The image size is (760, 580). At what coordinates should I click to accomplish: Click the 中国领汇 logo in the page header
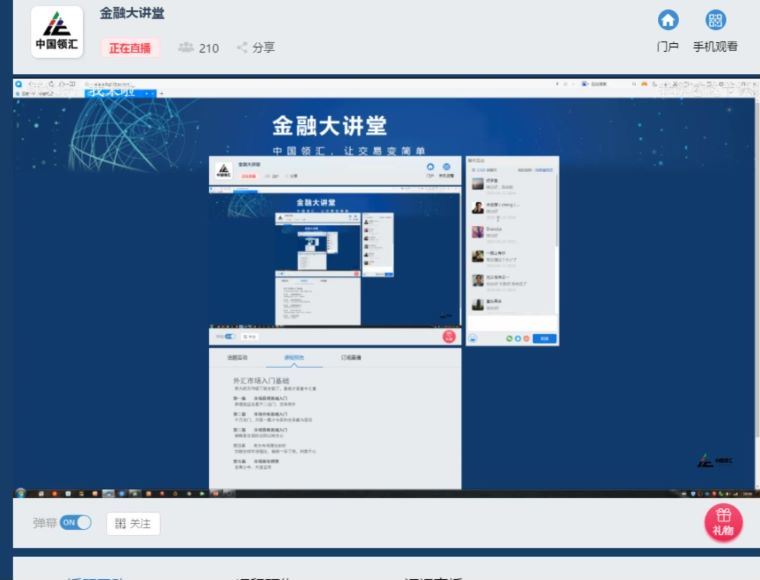click(x=57, y=32)
